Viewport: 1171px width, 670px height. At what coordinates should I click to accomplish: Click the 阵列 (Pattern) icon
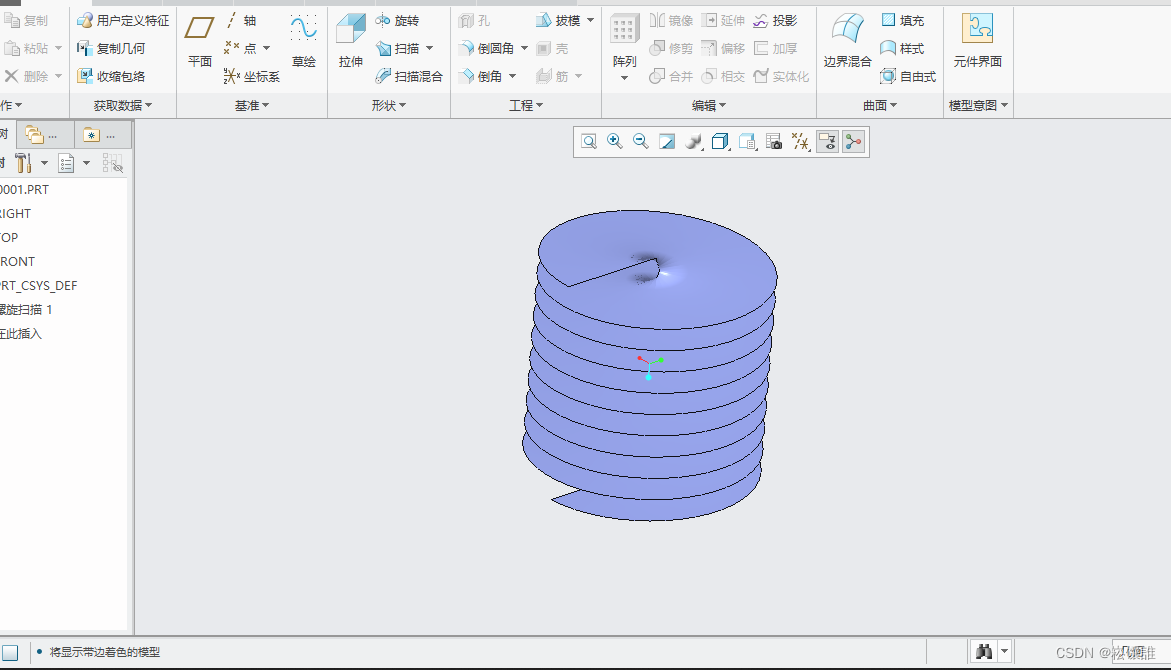(624, 42)
